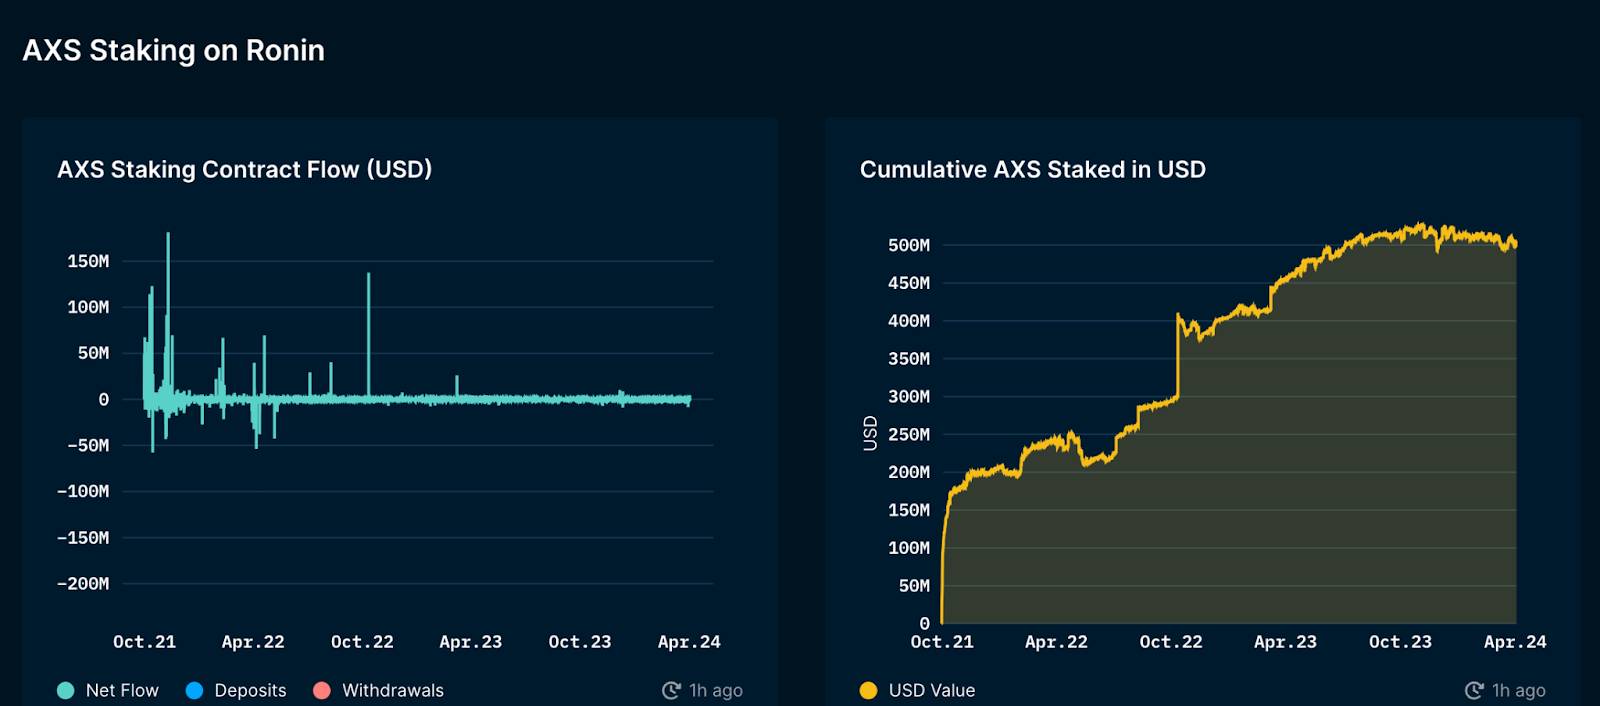
Task: Click Oct.22 on the Cumulative AXS chart axis
Action: click(1171, 642)
